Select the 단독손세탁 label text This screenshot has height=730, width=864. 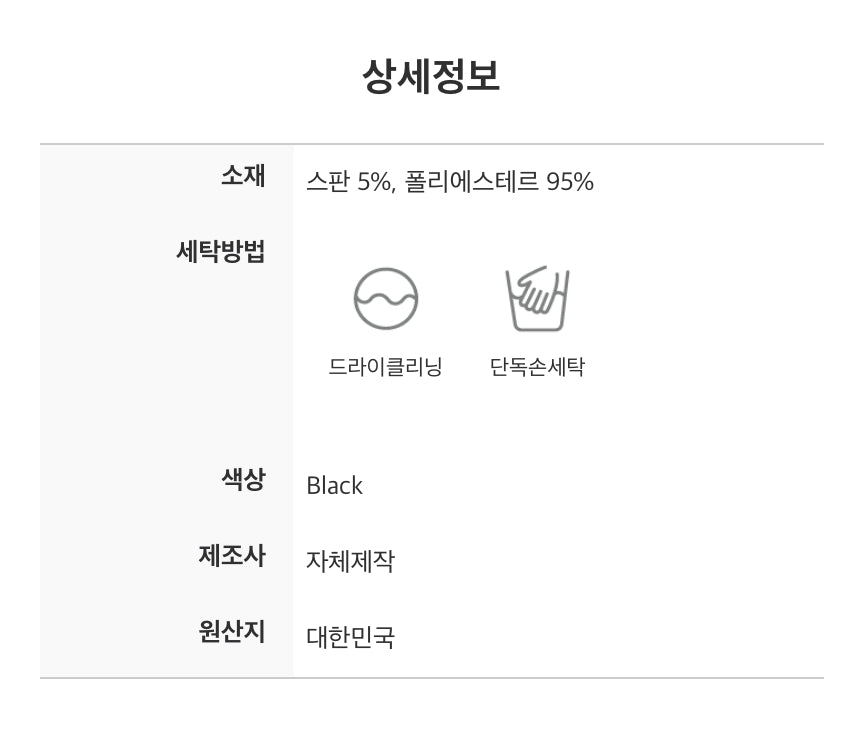pos(537,367)
